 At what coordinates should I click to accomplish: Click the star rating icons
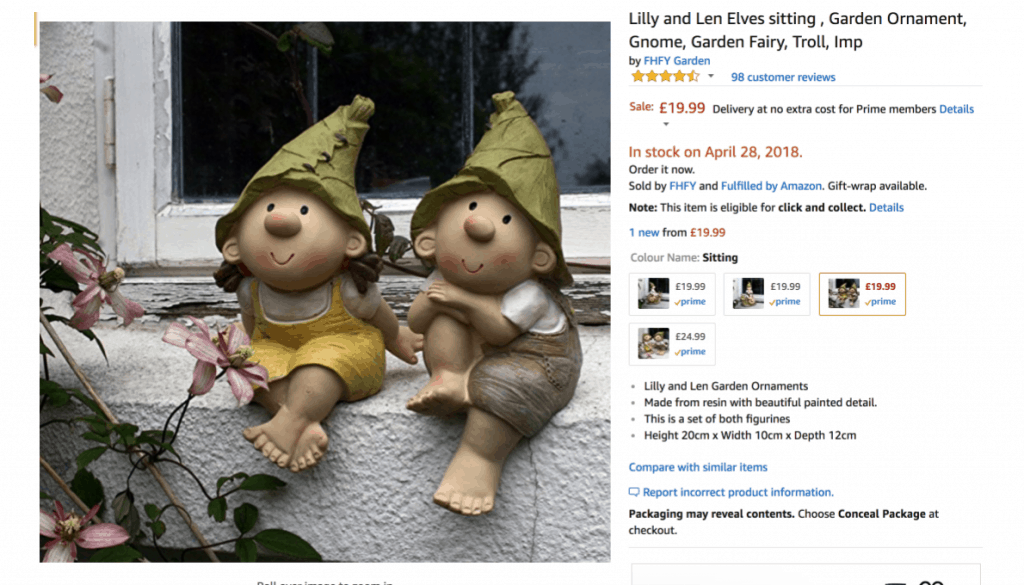665,76
